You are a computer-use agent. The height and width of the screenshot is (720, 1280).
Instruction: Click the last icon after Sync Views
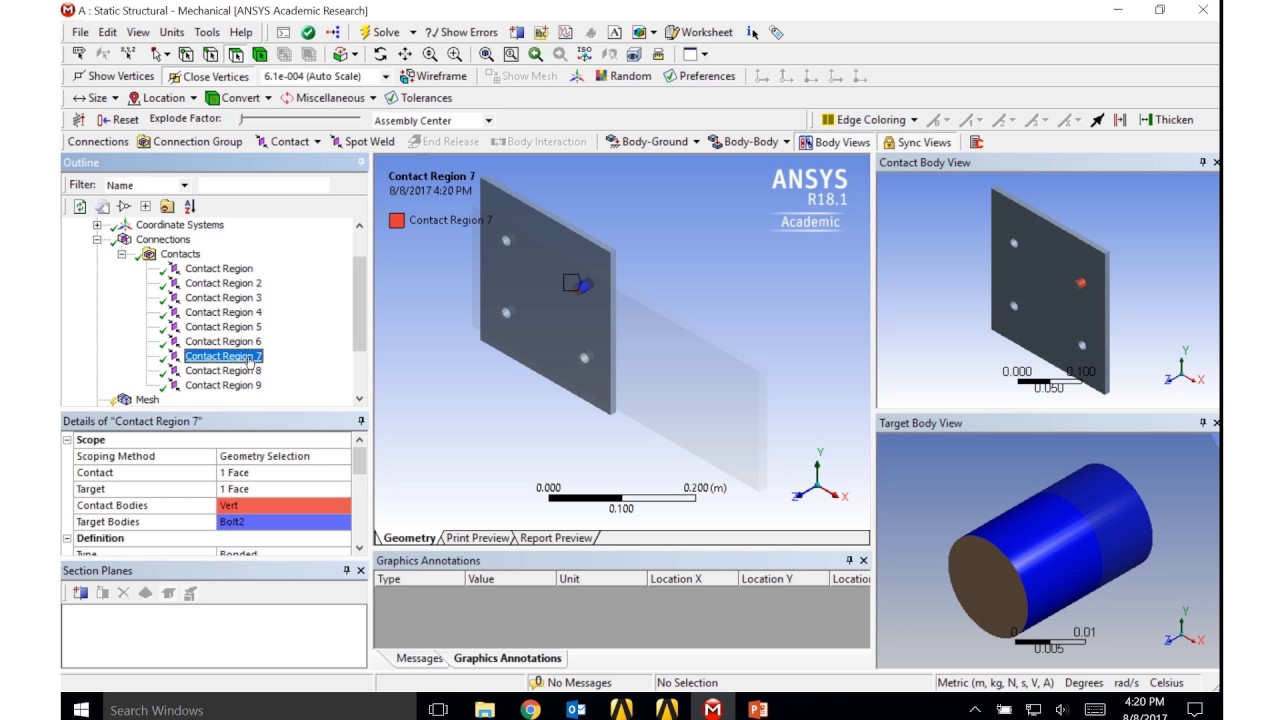click(976, 142)
